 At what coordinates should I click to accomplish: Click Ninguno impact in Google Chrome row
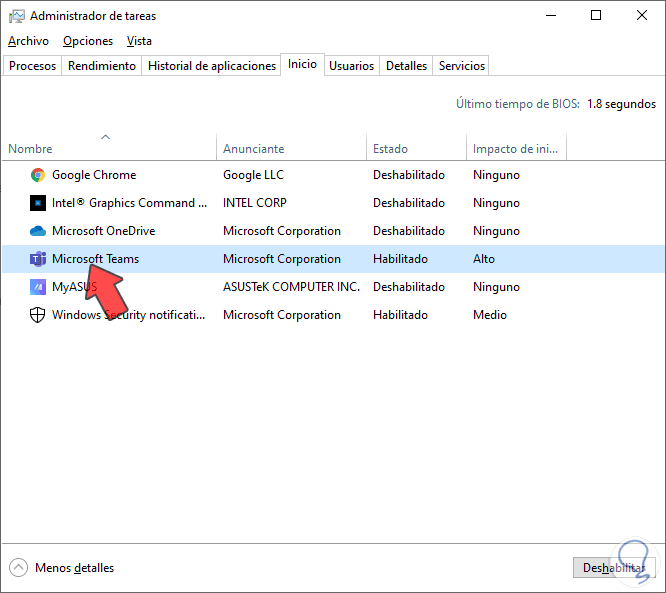tap(496, 175)
